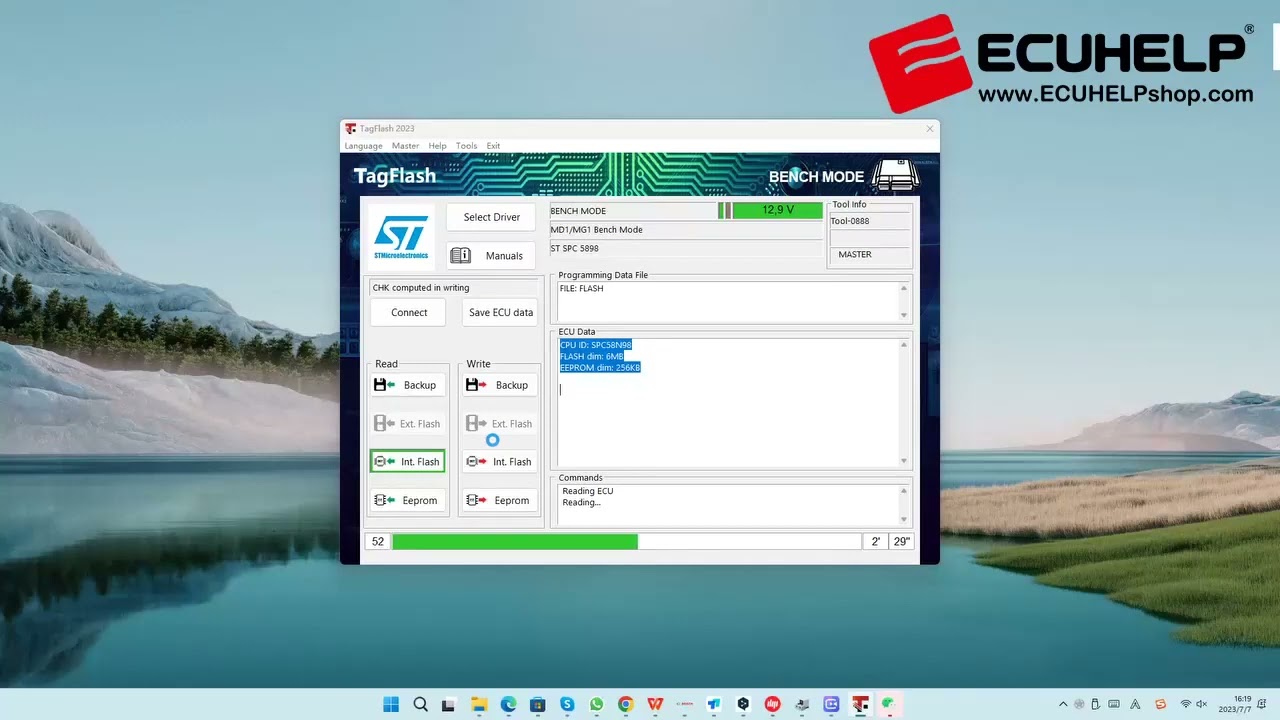Click the Sogou input method tray icon
This screenshot has width=1280, height=720.
(x=1161, y=704)
